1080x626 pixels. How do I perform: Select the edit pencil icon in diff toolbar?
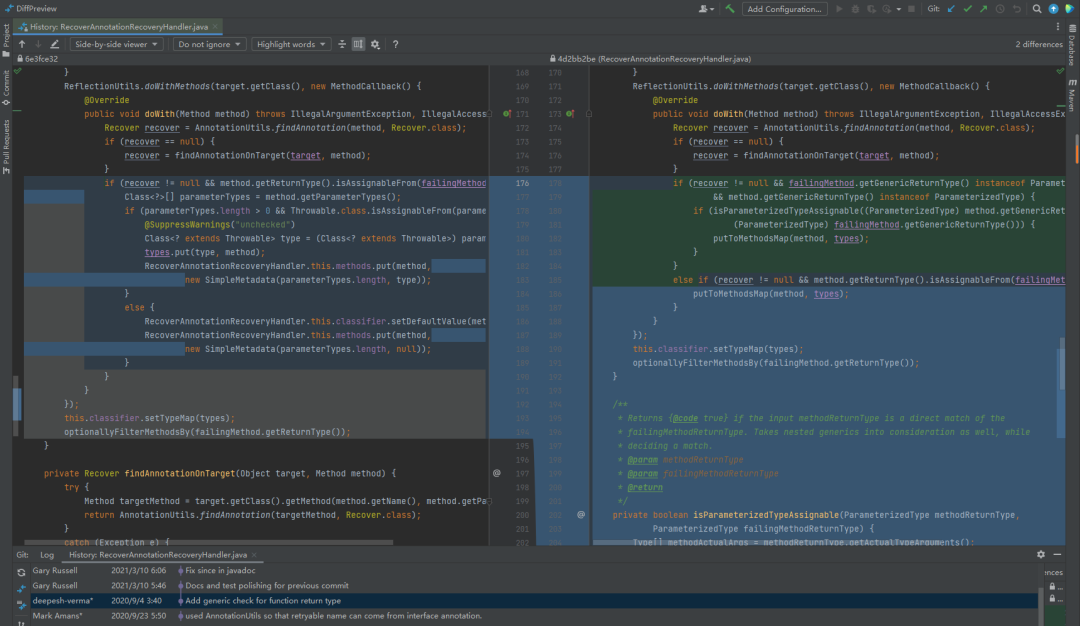click(x=55, y=45)
